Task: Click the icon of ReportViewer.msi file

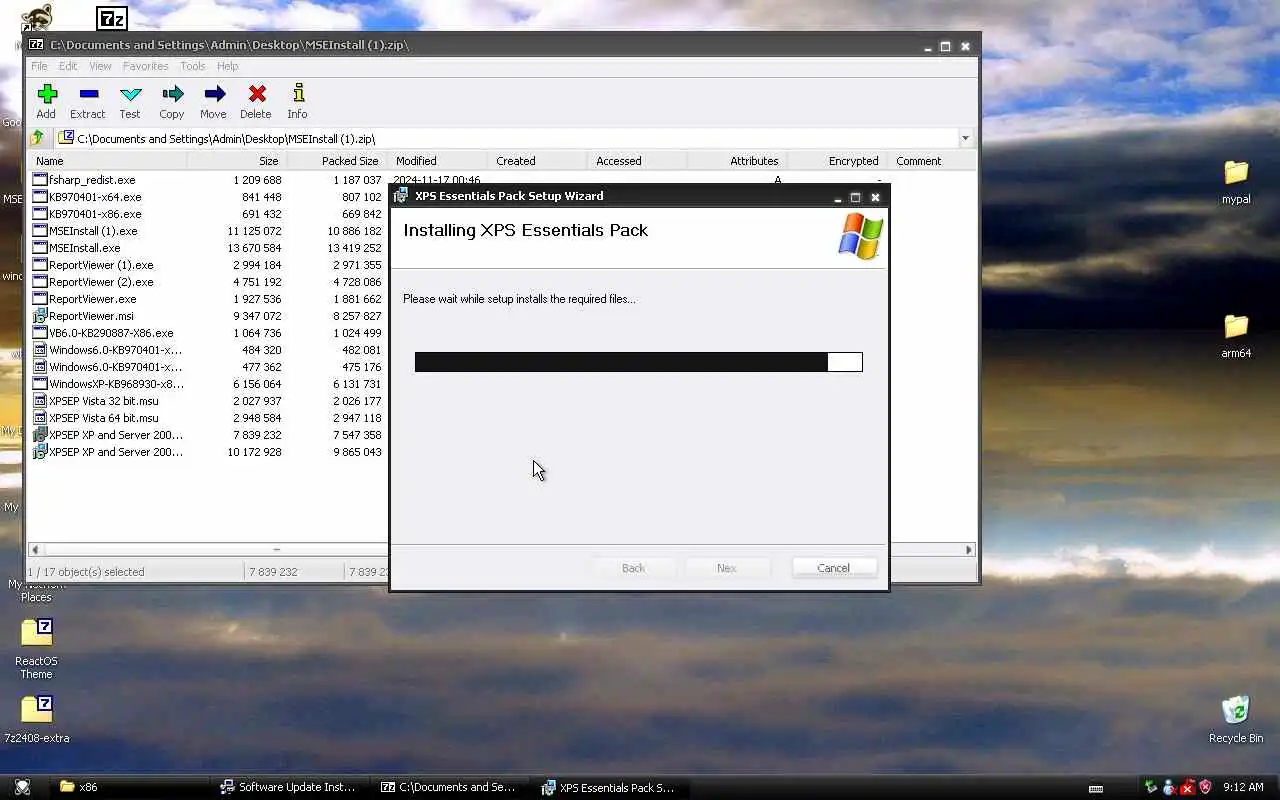Action: click(40, 316)
